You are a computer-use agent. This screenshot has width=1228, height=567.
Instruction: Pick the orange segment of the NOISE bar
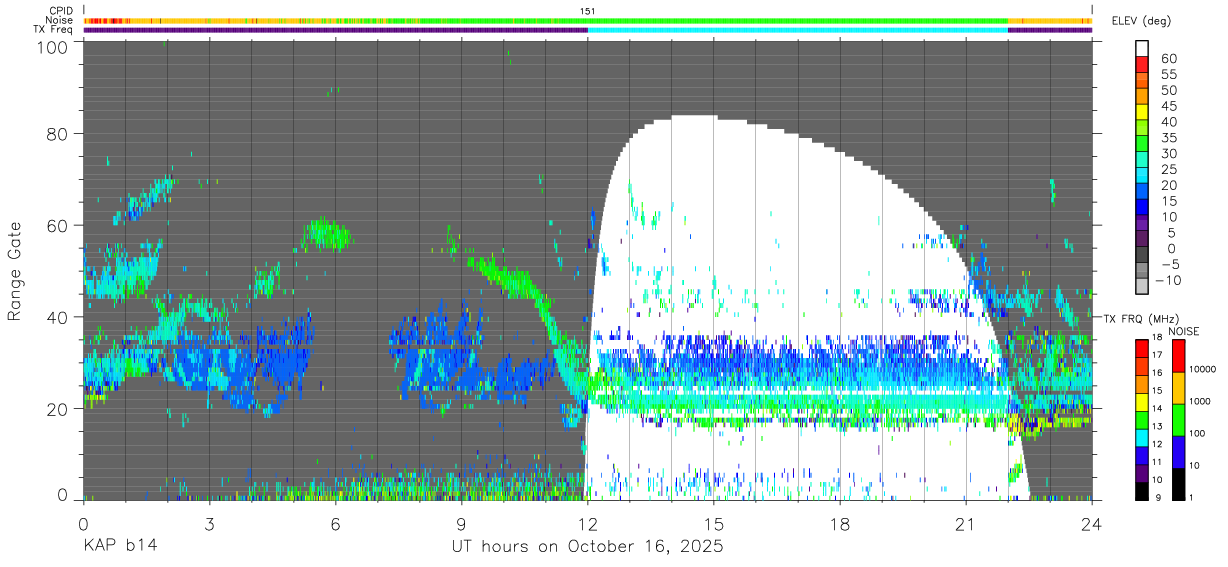click(1179, 387)
